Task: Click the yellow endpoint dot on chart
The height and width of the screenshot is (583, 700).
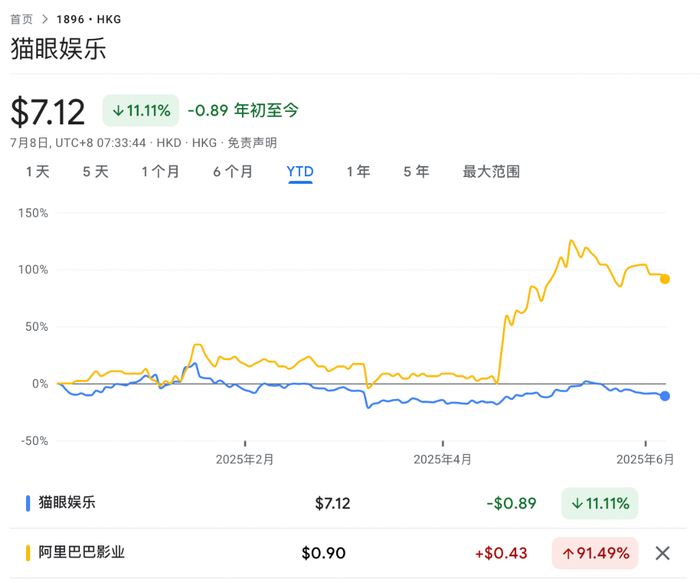Action: click(x=665, y=279)
